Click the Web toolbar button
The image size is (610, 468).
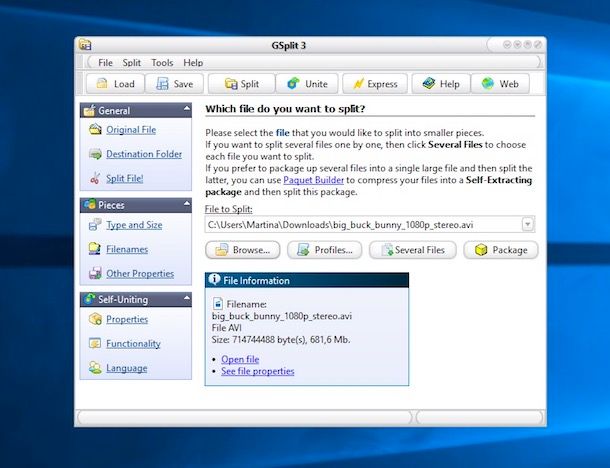[500, 84]
